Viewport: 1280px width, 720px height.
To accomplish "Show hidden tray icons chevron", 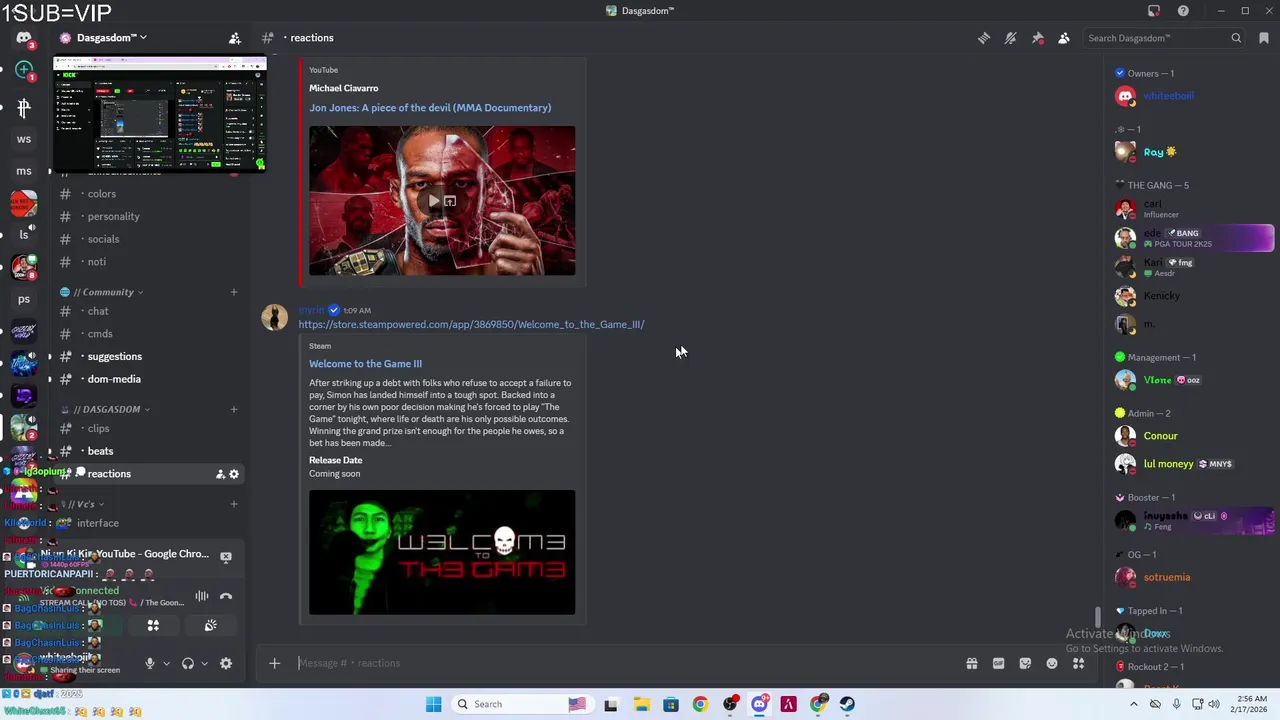I will tap(1133, 704).
